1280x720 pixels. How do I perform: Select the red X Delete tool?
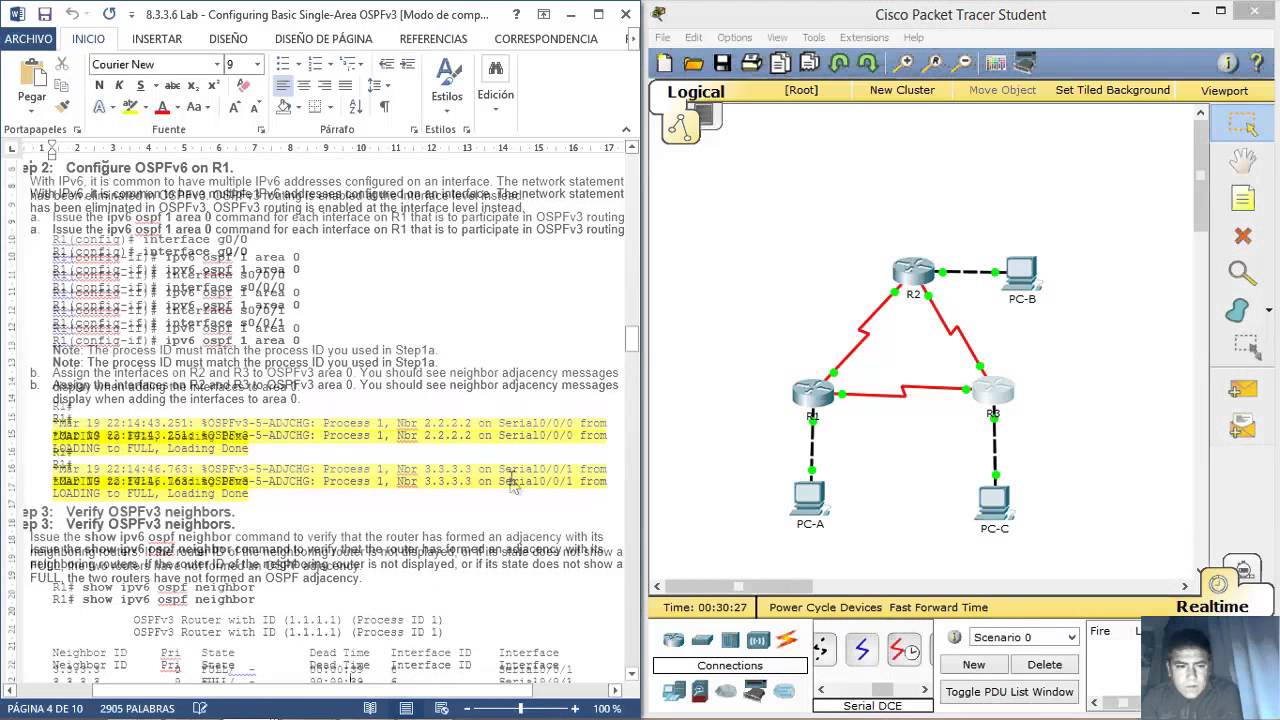click(1242, 236)
